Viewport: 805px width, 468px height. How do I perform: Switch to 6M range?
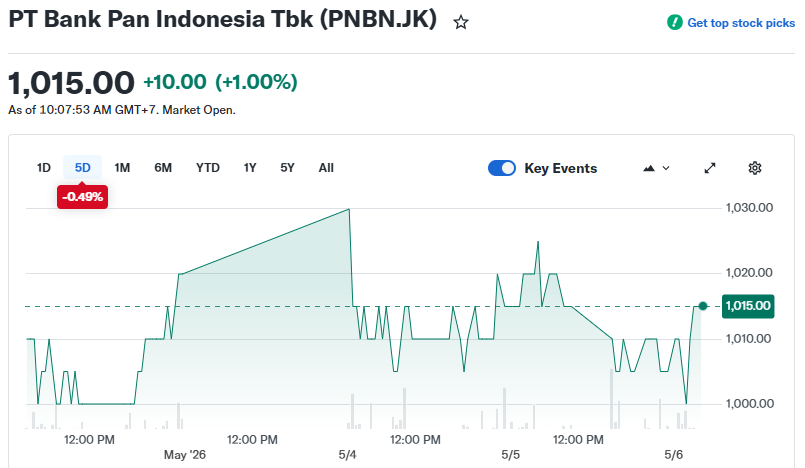(163, 168)
